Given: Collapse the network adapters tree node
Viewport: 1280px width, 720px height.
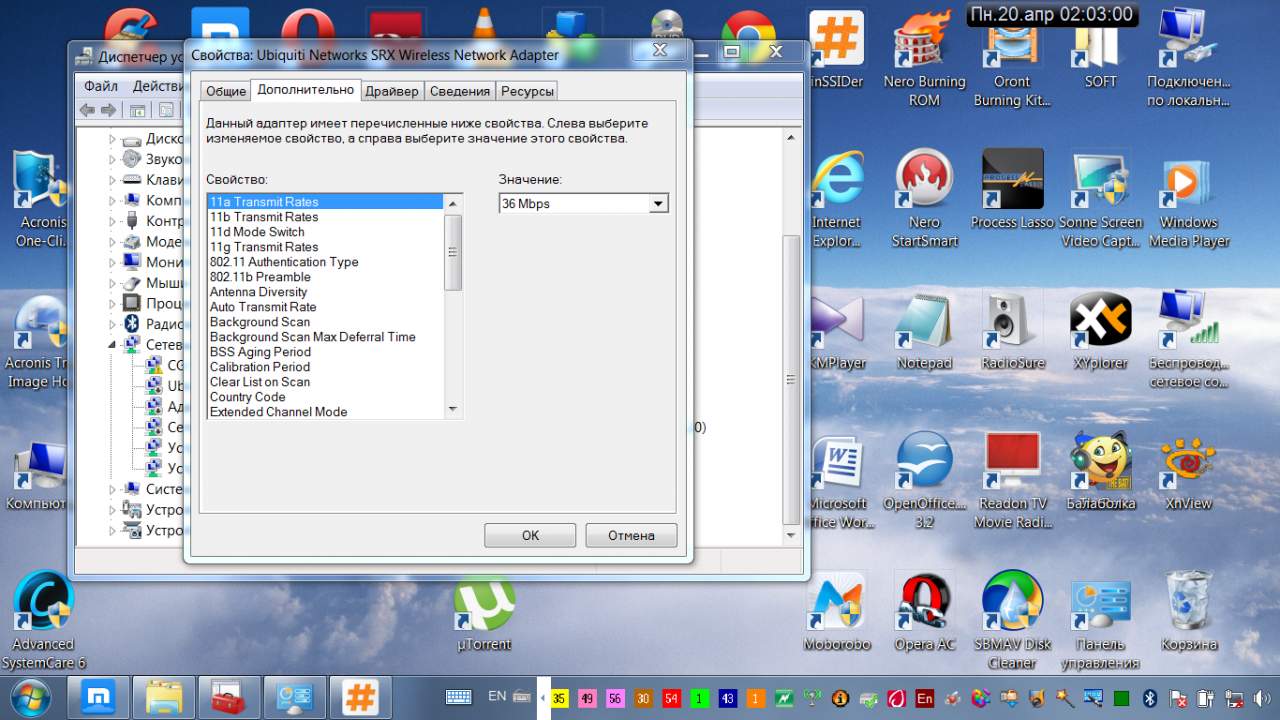Looking at the screenshot, I should 113,345.
